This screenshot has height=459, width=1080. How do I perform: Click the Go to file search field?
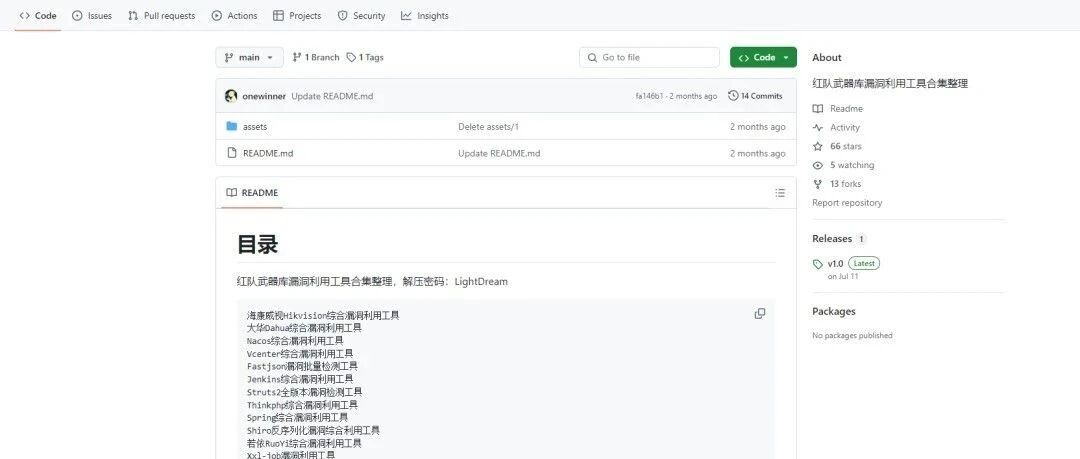(650, 57)
